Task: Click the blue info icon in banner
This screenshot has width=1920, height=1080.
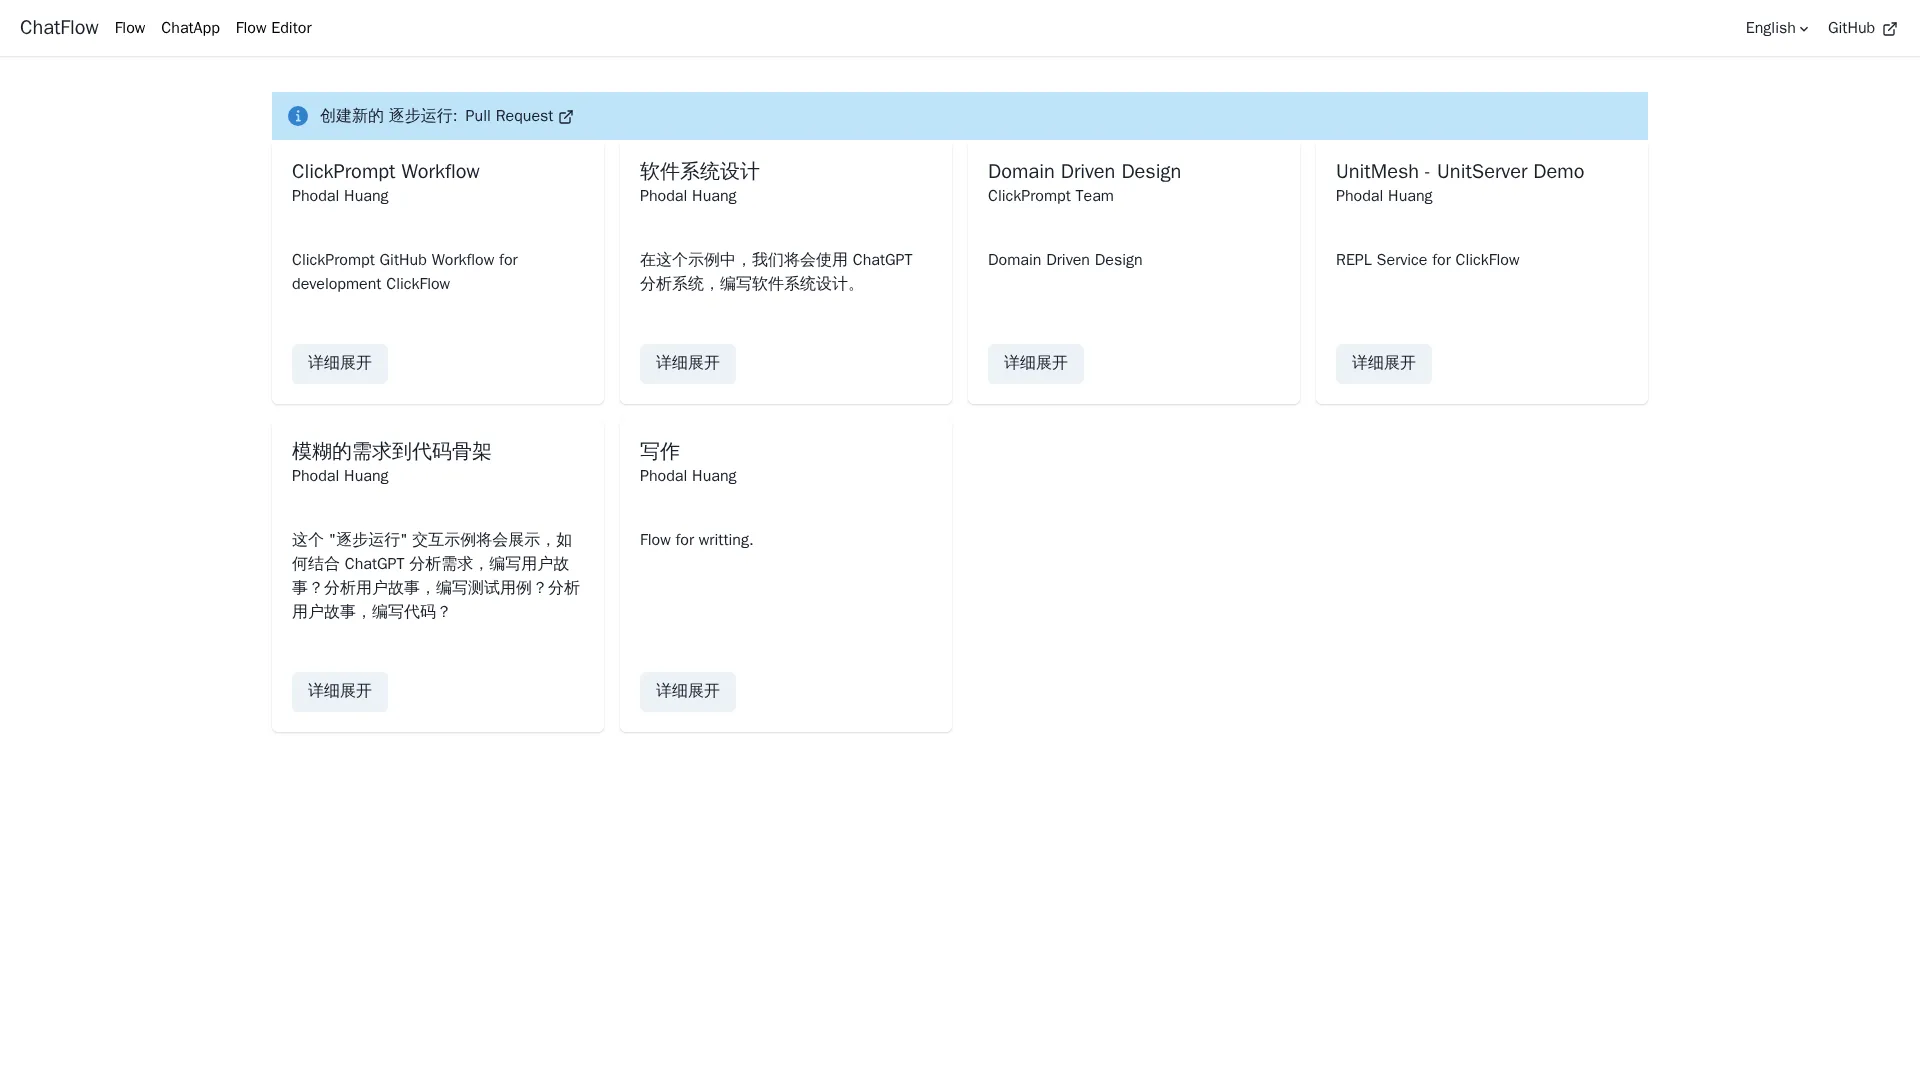Action: coord(298,116)
